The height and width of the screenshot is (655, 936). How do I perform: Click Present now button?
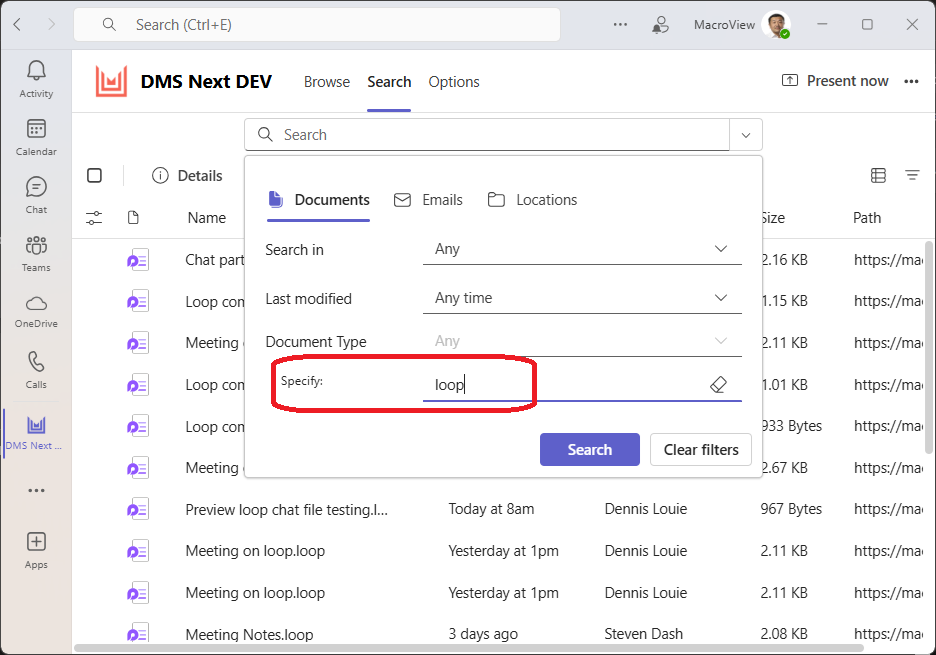coord(835,81)
